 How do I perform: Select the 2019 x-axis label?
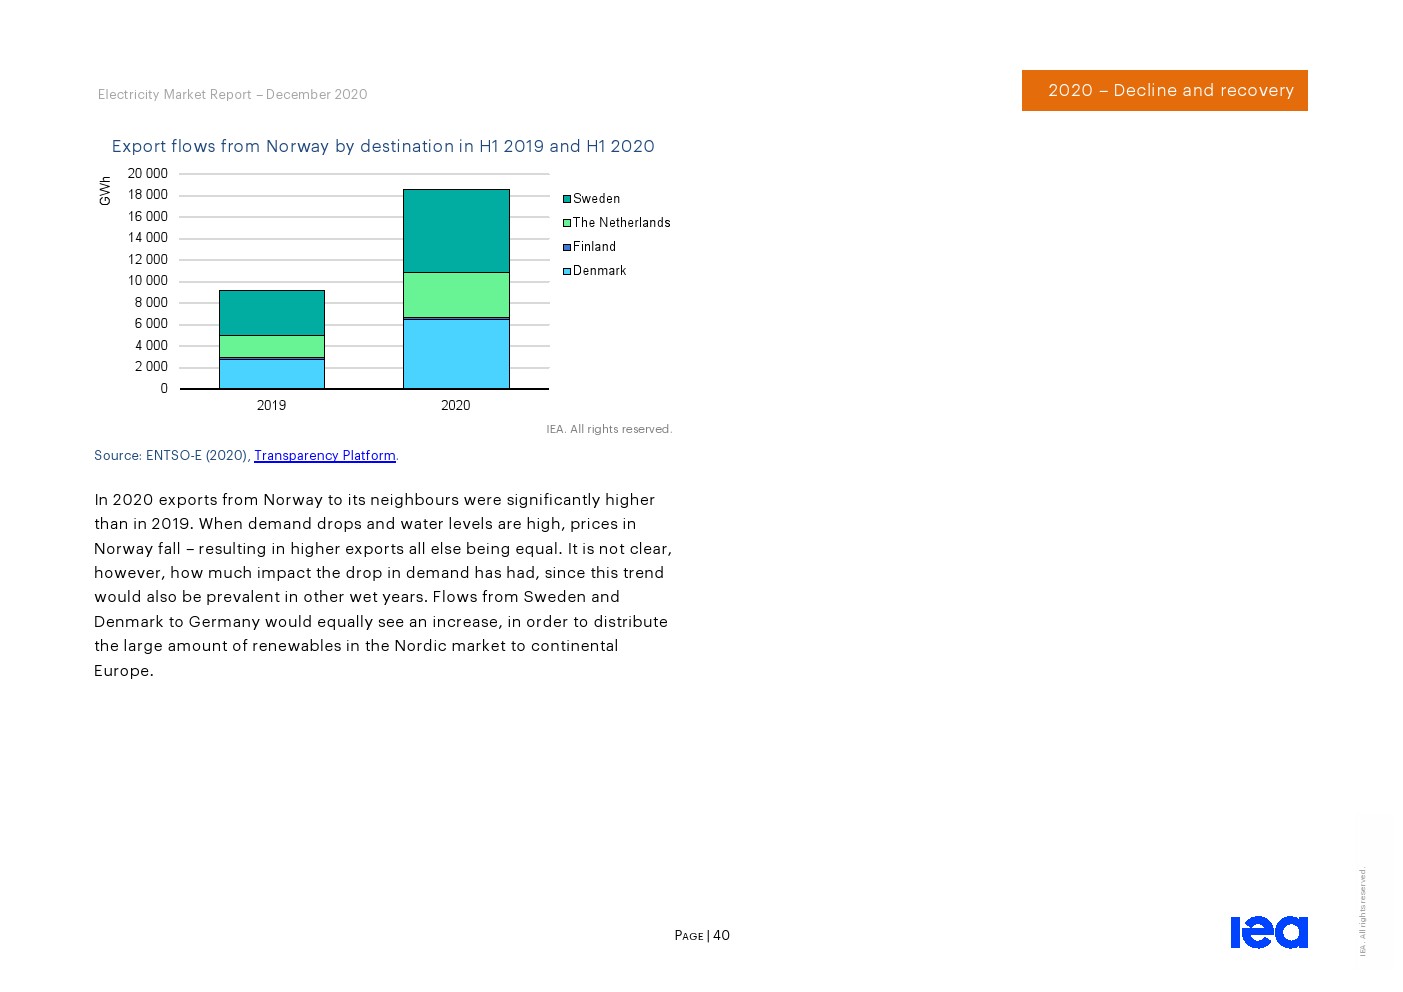point(271,405)
